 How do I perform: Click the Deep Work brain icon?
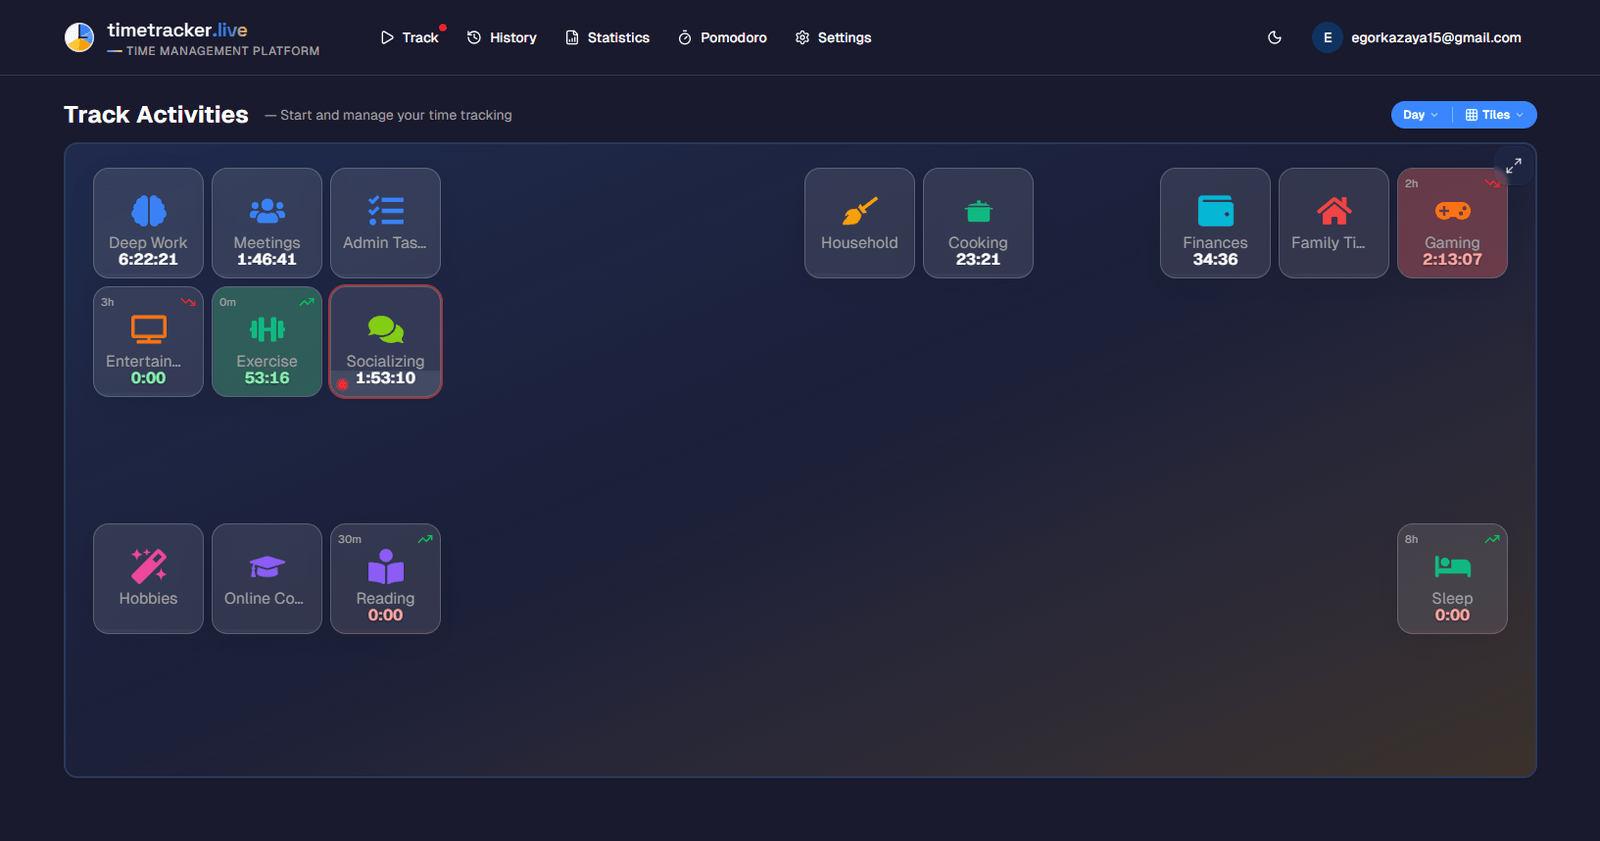148,211
